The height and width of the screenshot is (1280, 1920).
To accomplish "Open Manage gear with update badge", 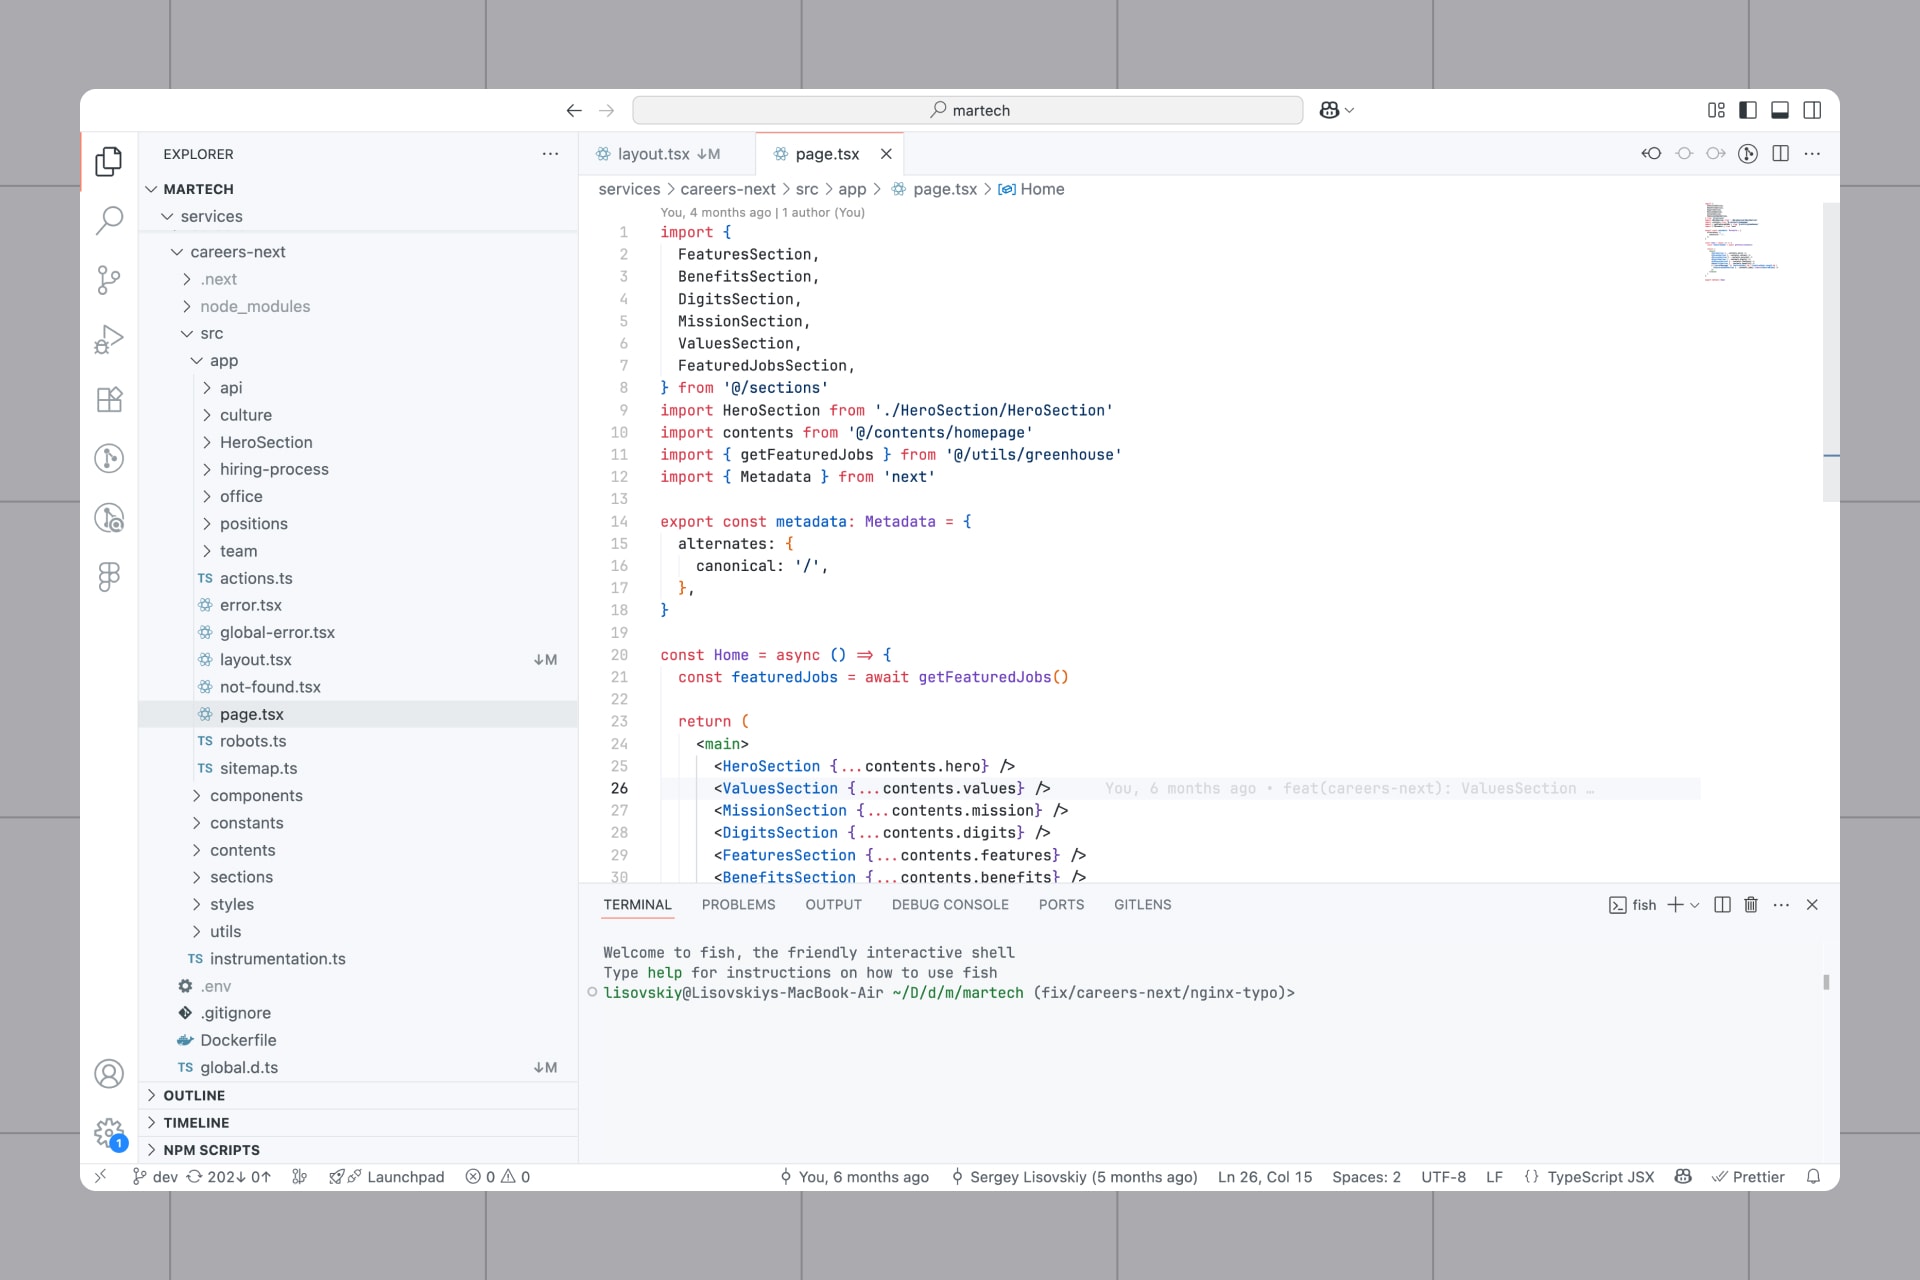I will (x=109, y=1133).
